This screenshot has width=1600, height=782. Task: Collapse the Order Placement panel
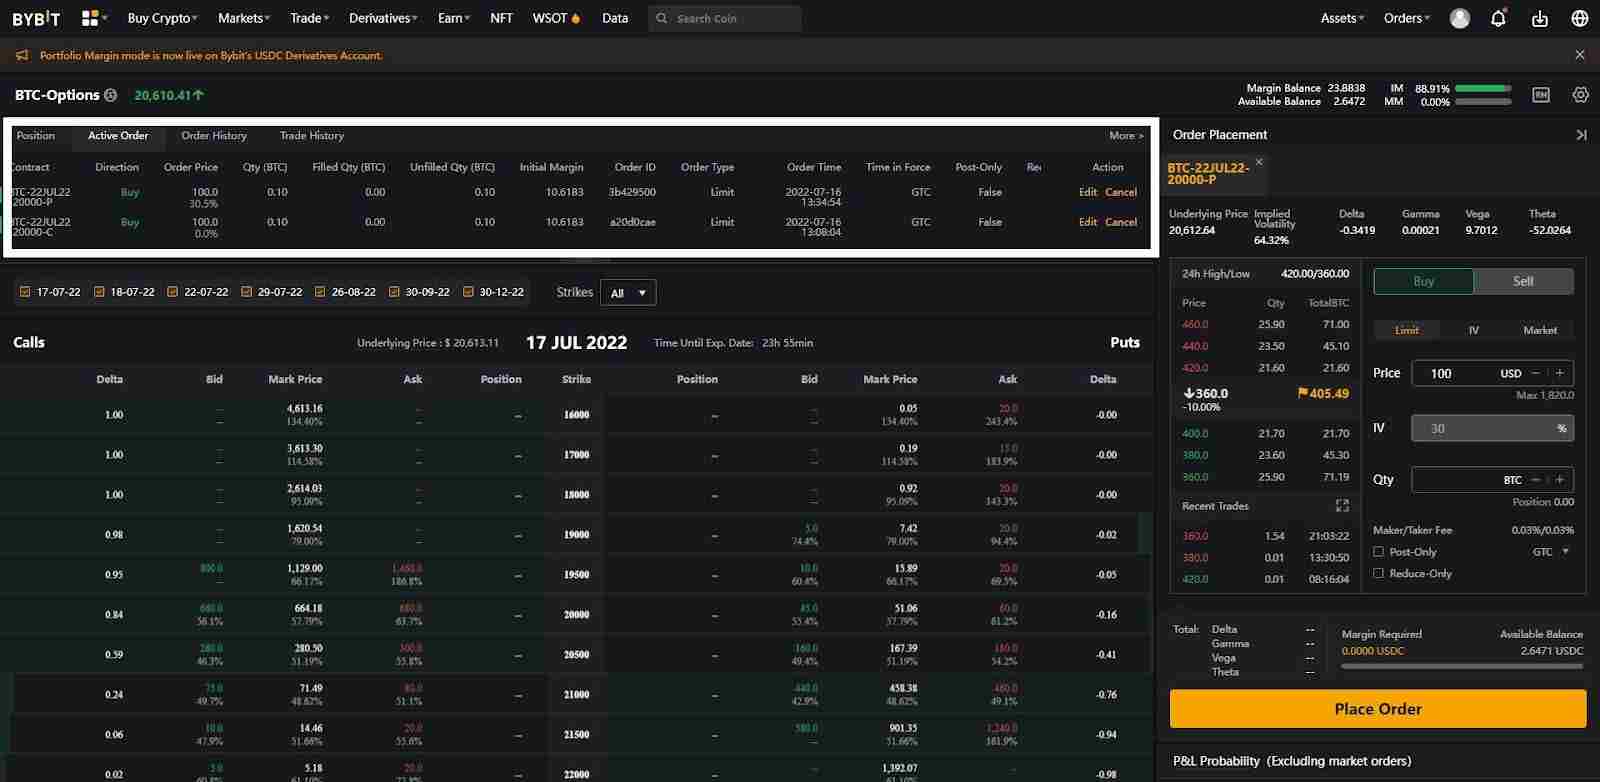[x=1581, y=135]
